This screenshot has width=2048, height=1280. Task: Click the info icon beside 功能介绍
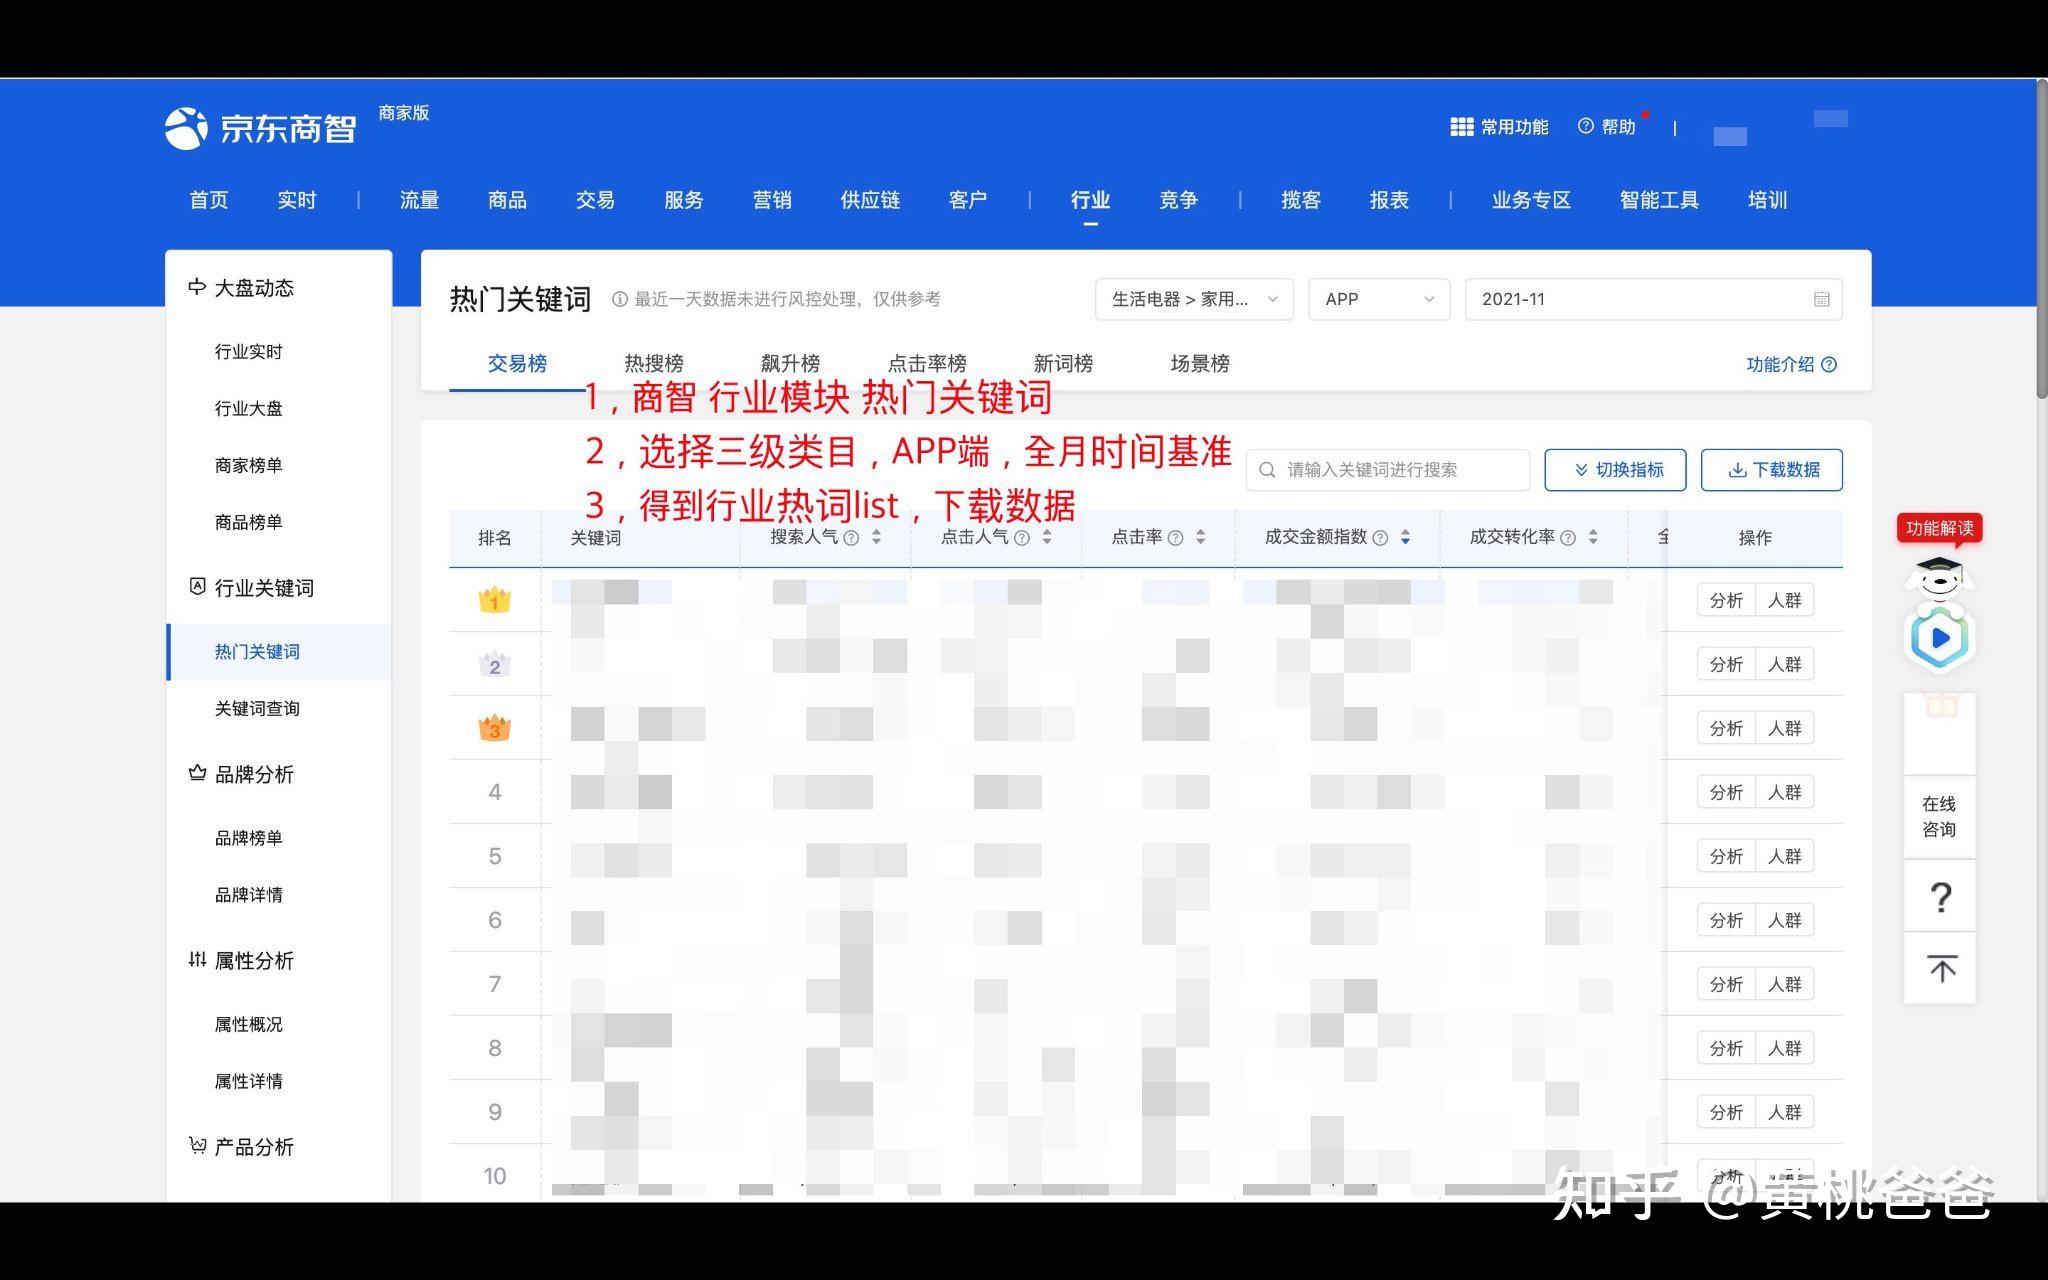pyautogui.click(x=1829, y=364)
